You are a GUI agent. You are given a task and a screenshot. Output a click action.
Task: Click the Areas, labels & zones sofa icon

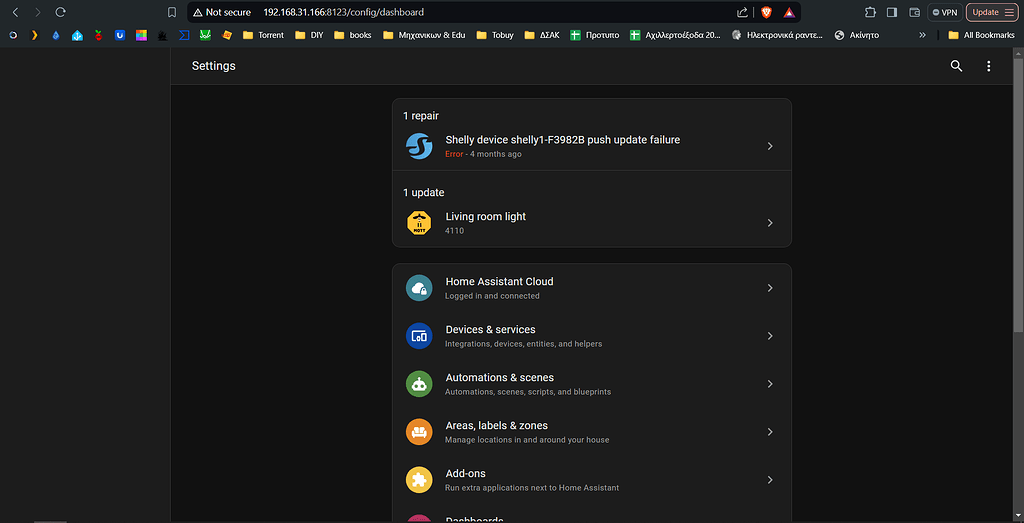419,432
